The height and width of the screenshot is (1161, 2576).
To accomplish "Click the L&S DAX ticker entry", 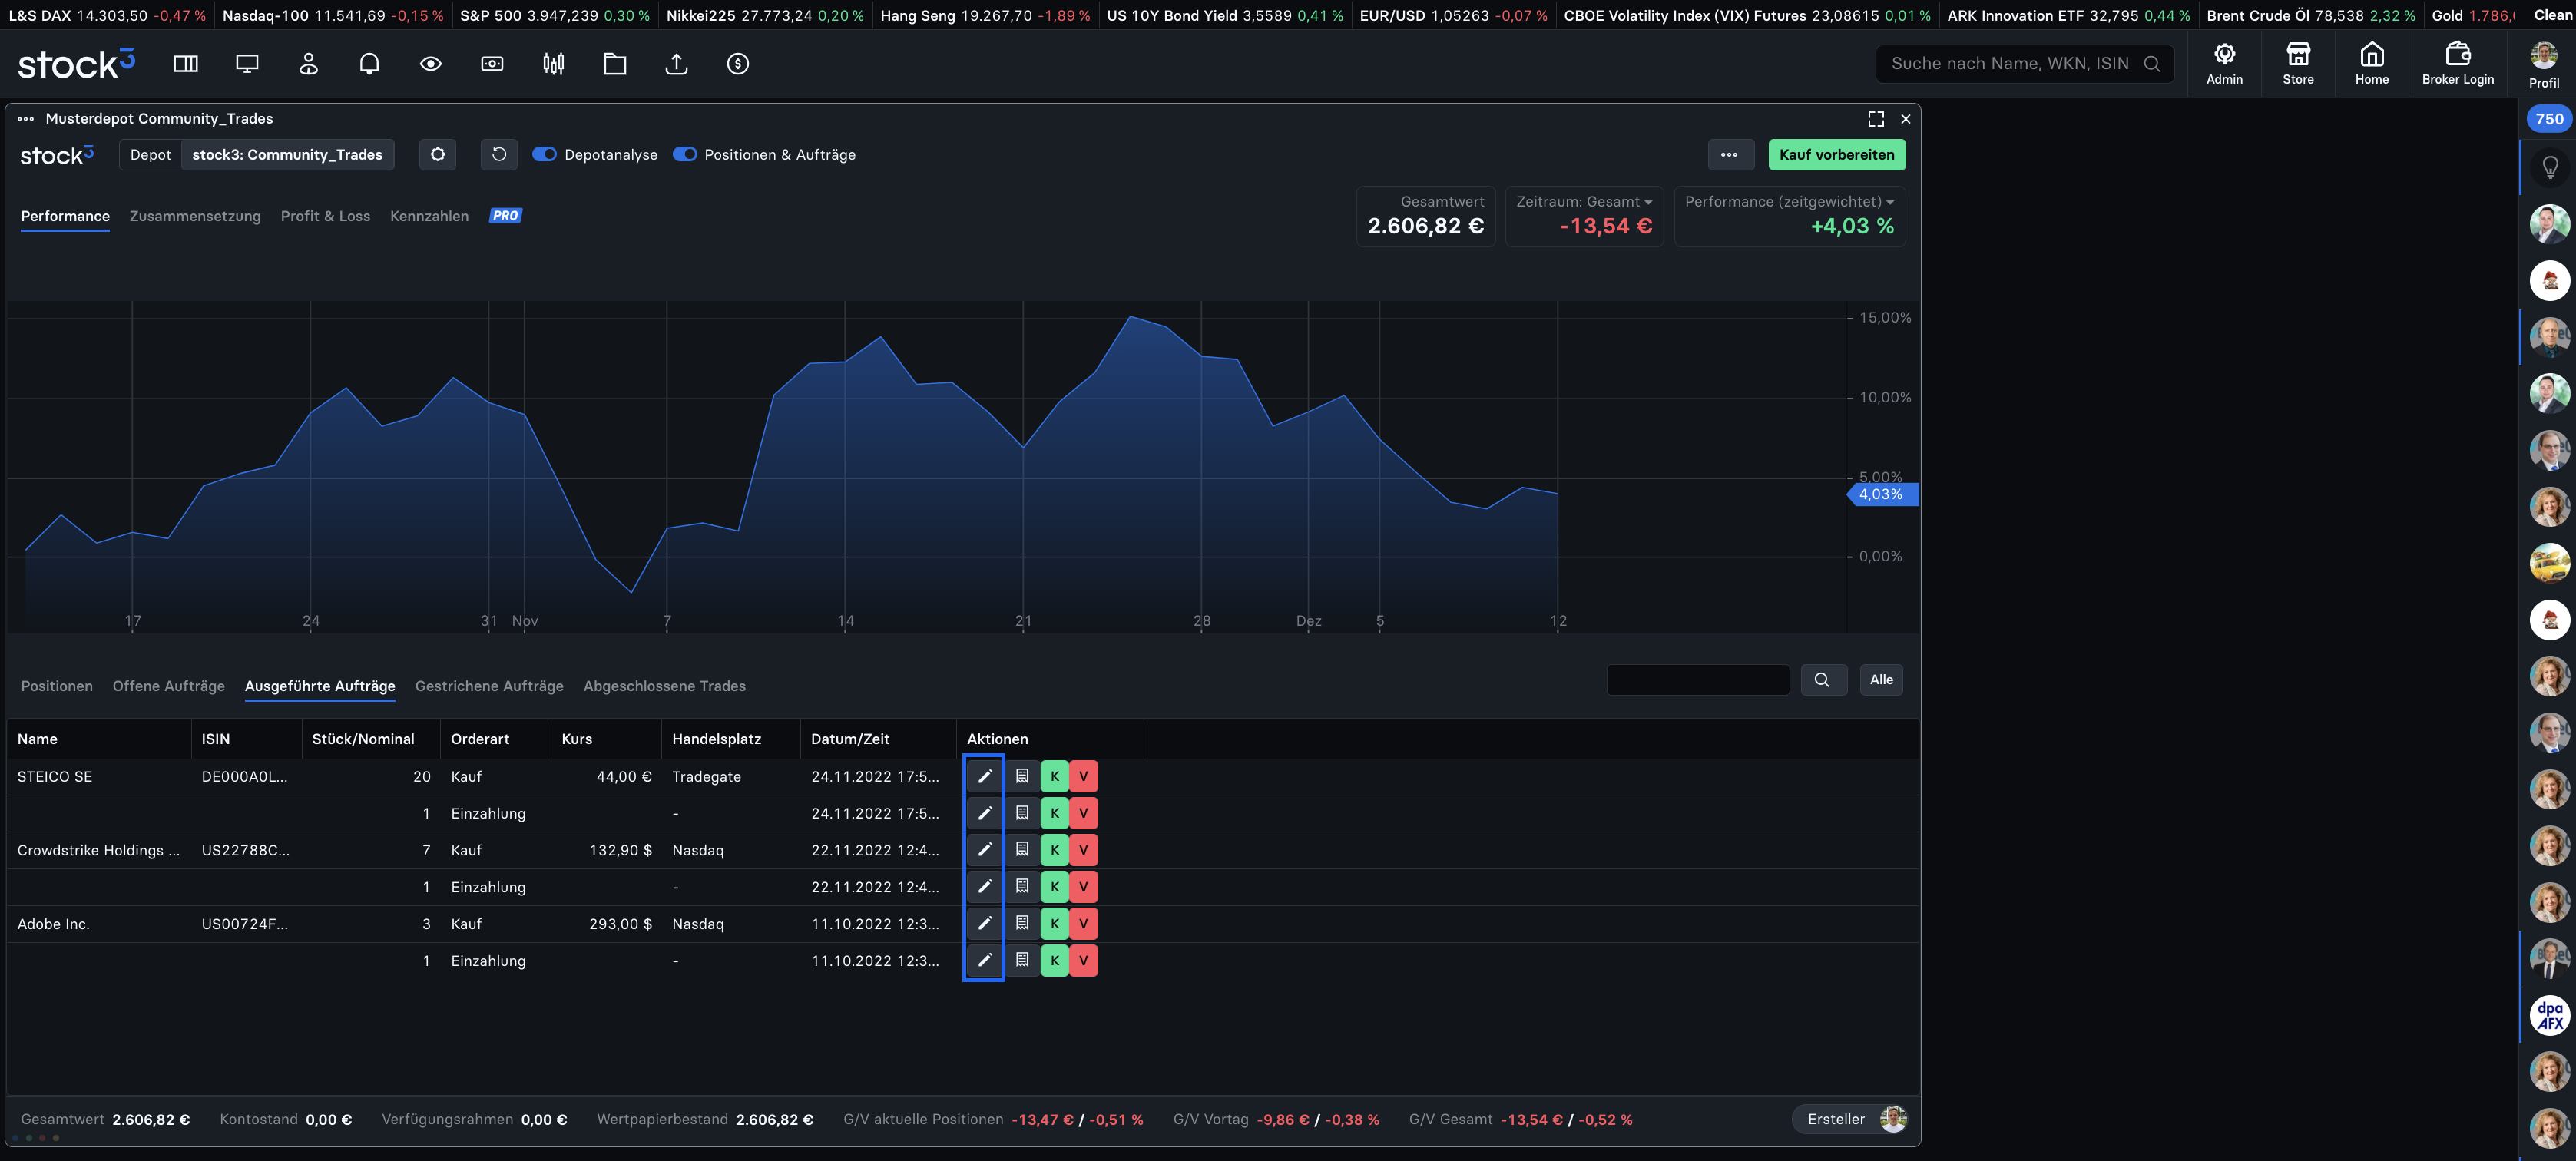I will [x=107, y=16].
